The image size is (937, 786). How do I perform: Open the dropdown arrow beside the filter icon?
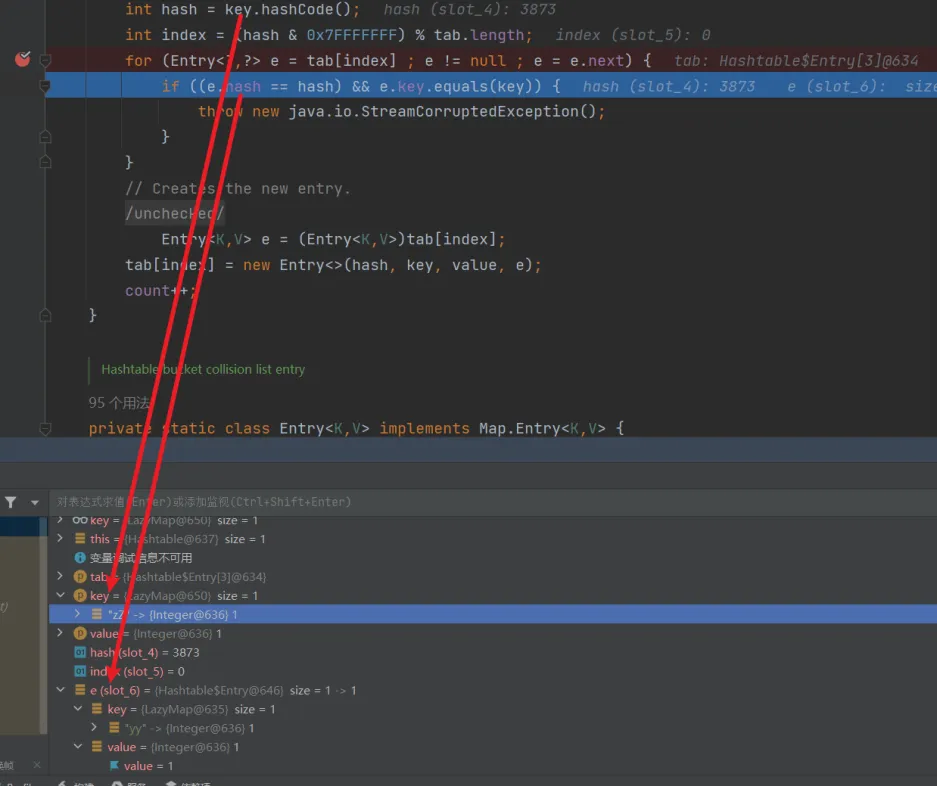click(35, 502)
